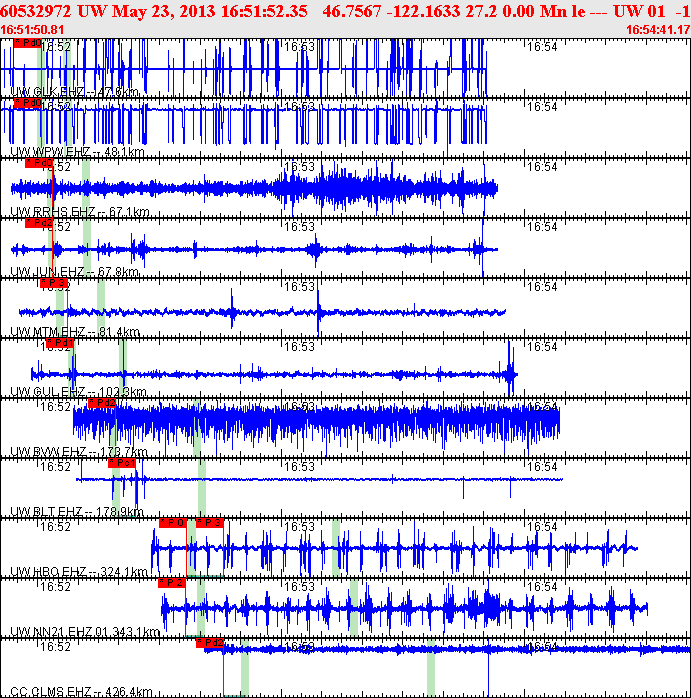Screen dimensions: 691x698
Task: Click the 16:54 time label on BLT trace
Action: (542, 467)
